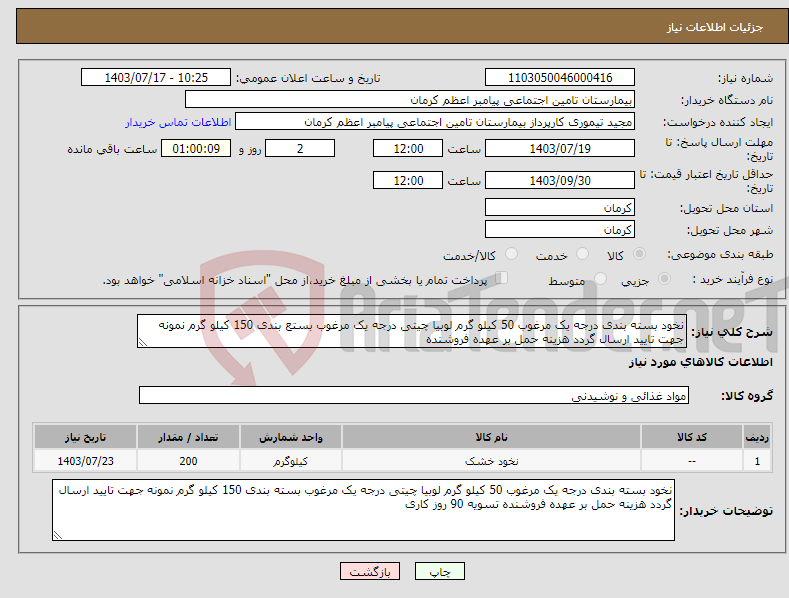The height and width of the screenshot is (598, 789).
Task: Click the شهر محل تحویل field کرمان
Action: 560,229
